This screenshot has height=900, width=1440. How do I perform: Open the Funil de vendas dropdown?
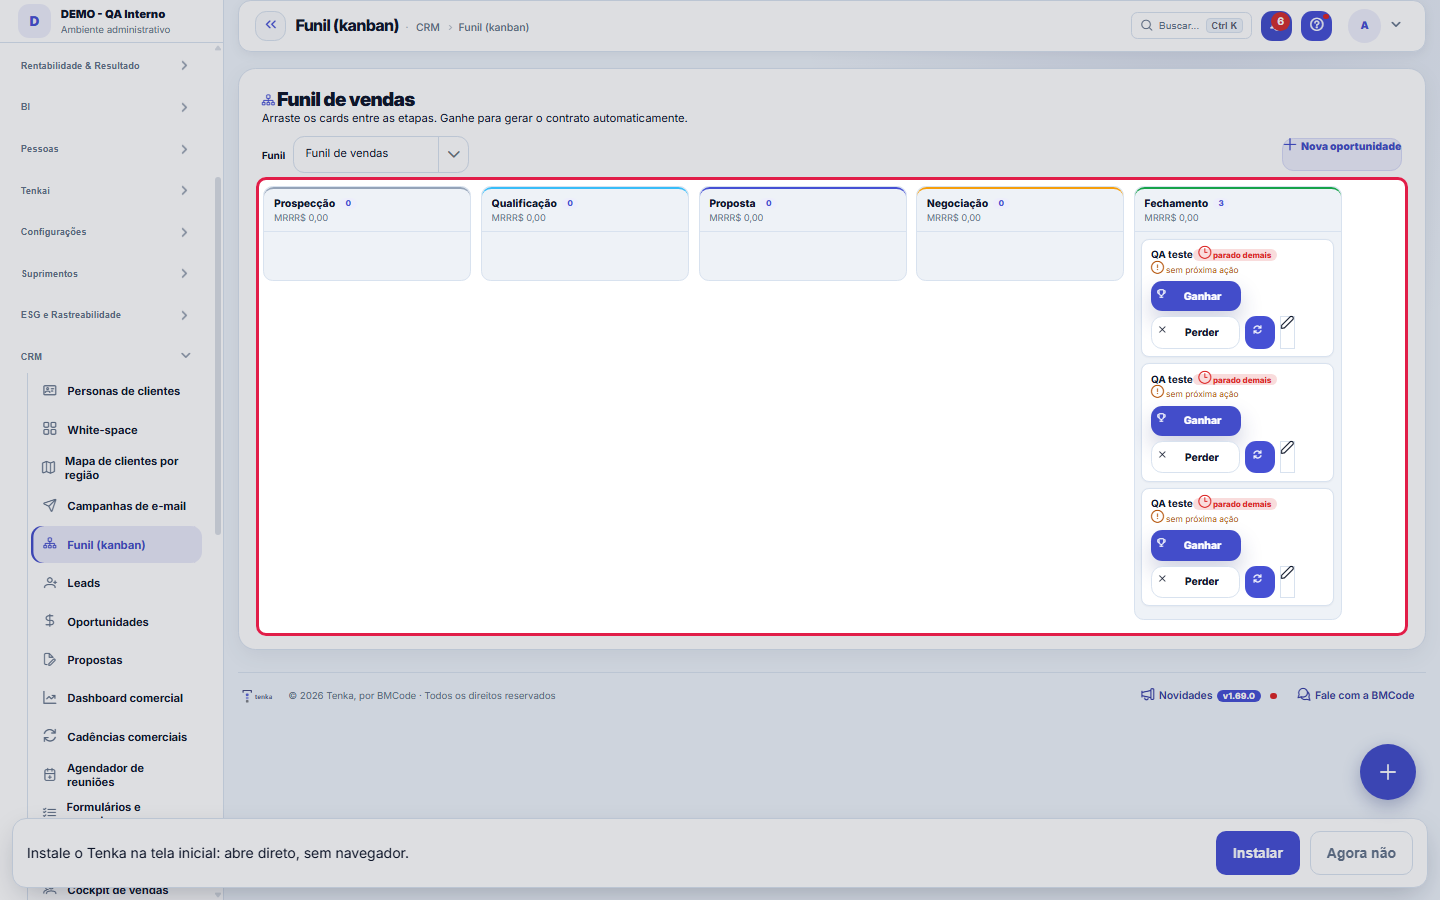coord(381,154)
